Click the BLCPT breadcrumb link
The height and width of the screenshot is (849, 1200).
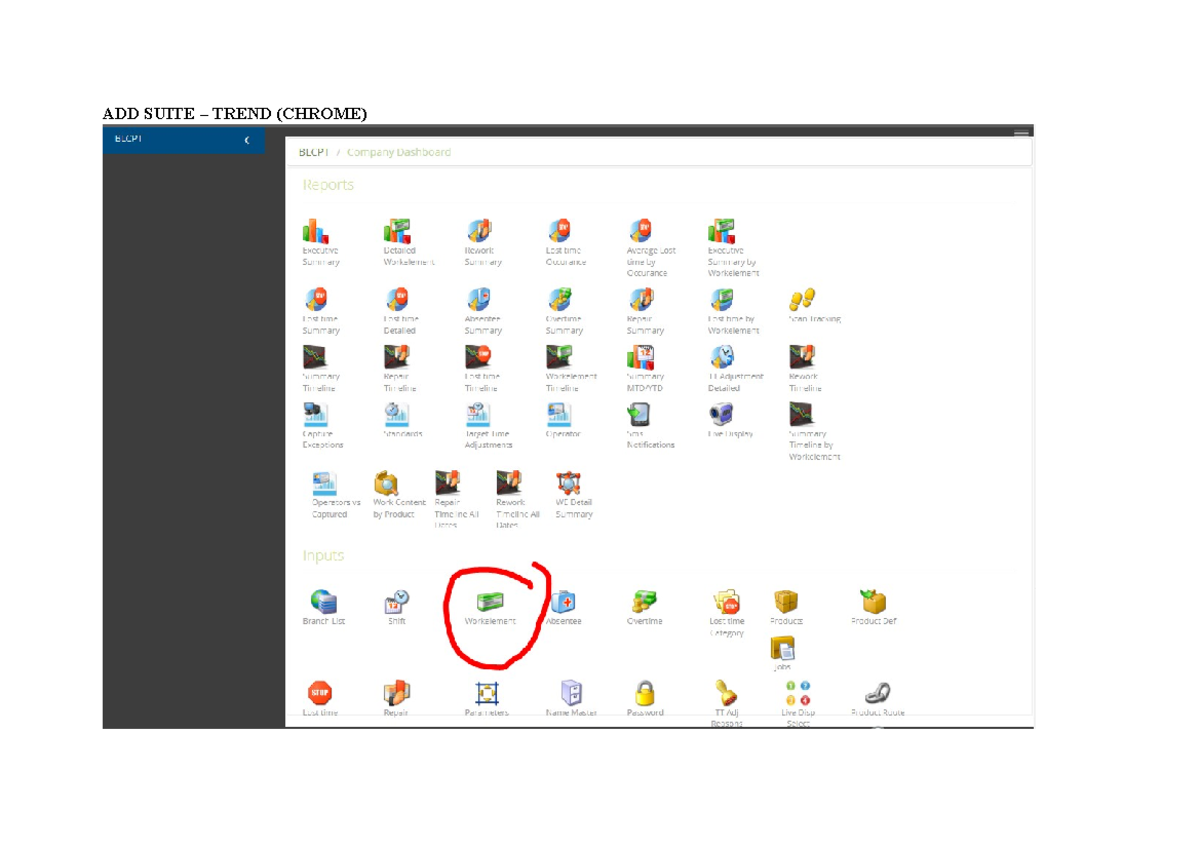tap(316, 153)
